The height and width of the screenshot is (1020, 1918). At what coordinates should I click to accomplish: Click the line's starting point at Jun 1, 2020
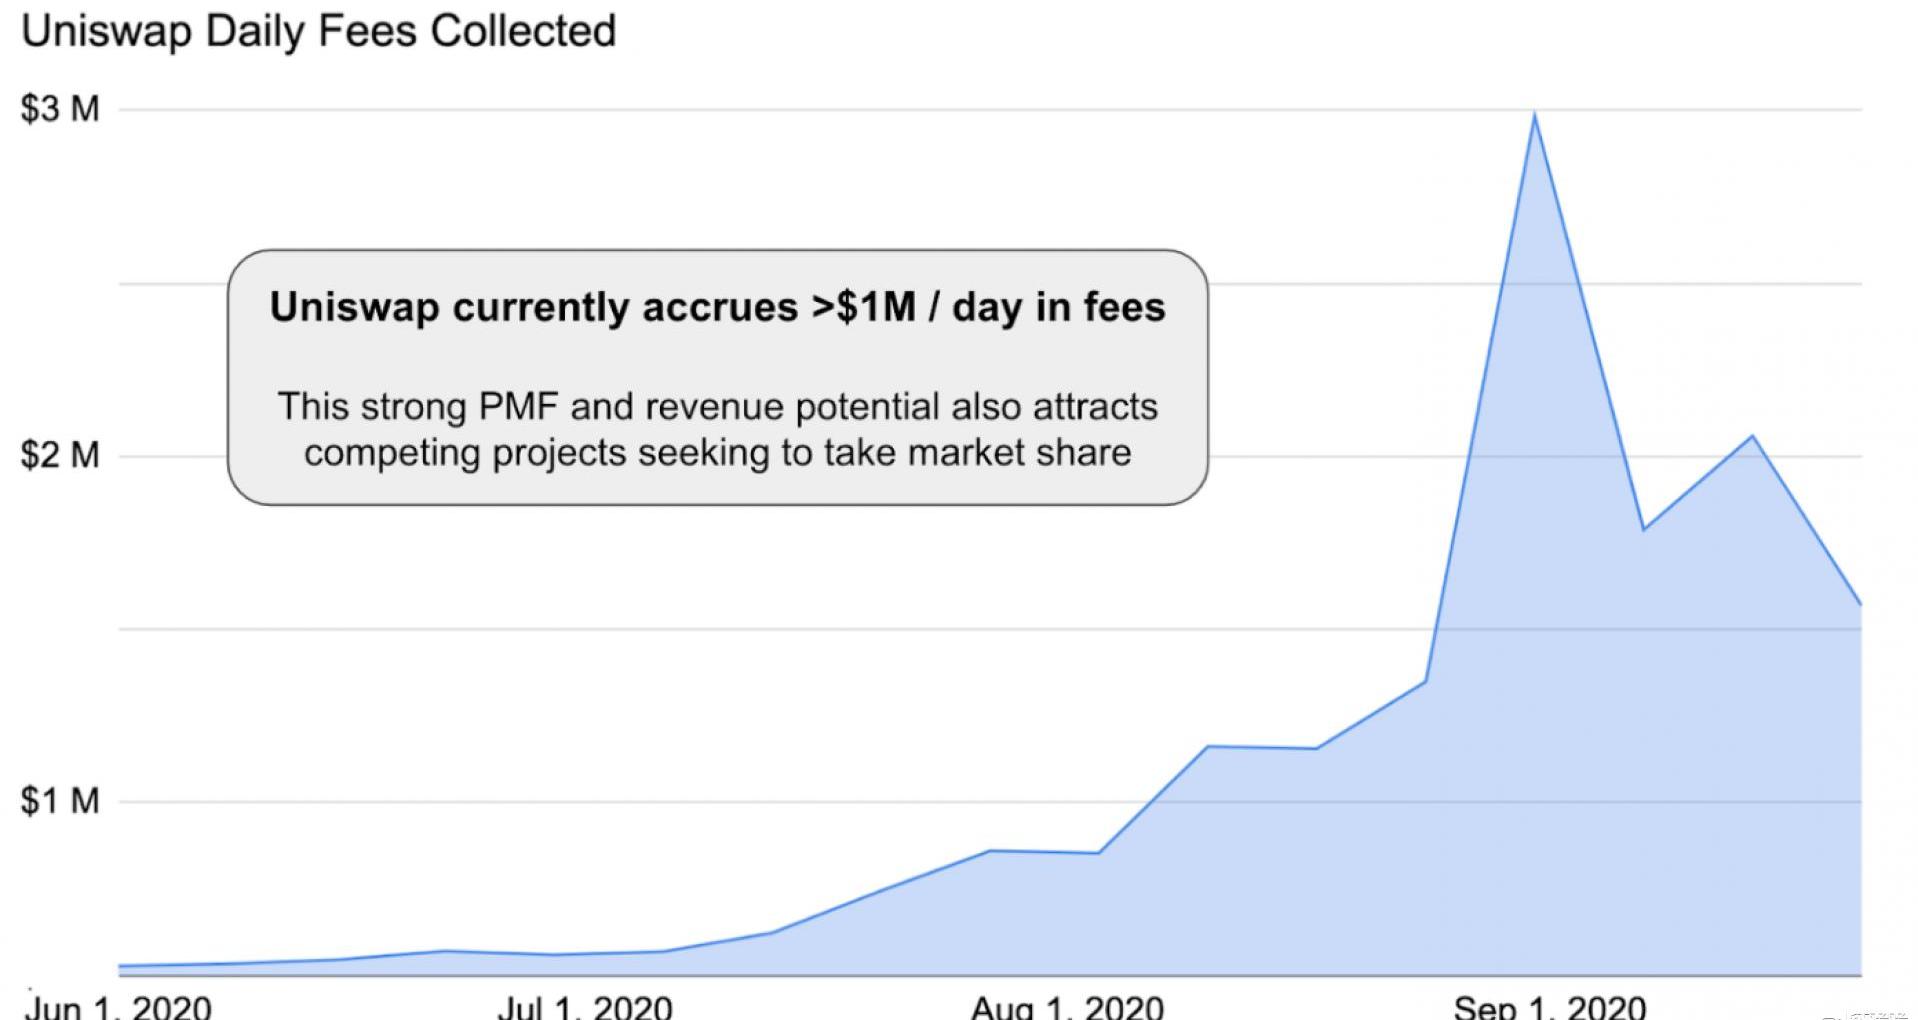(x=120, y=967)
